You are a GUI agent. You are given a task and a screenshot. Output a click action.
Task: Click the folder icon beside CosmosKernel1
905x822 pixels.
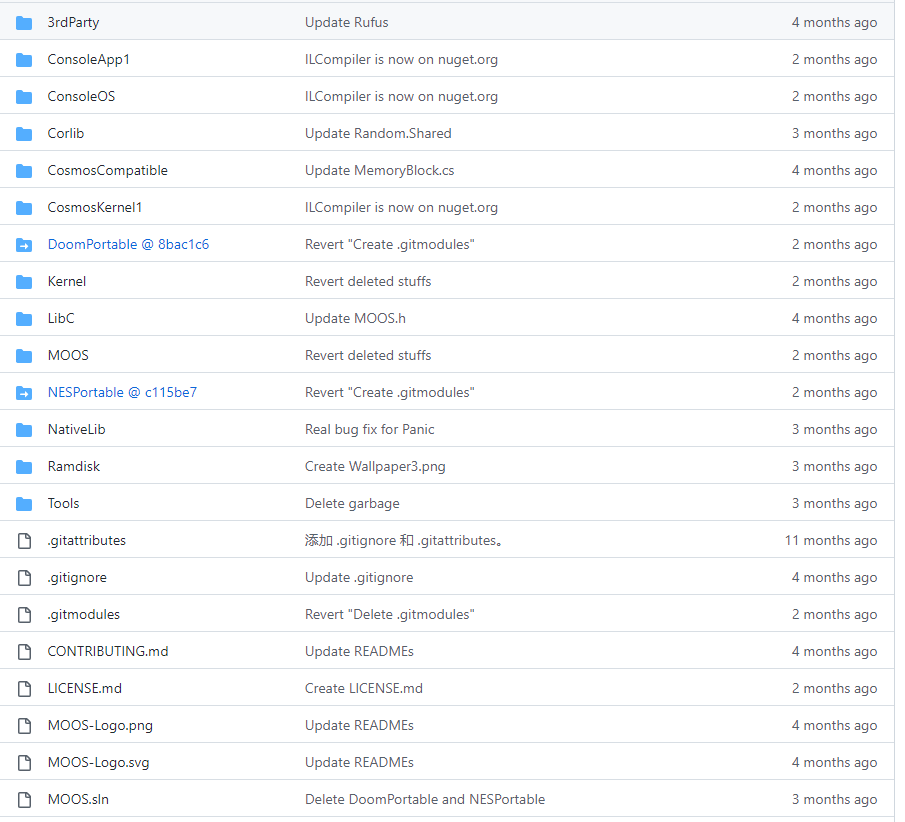tap(24, 207)
